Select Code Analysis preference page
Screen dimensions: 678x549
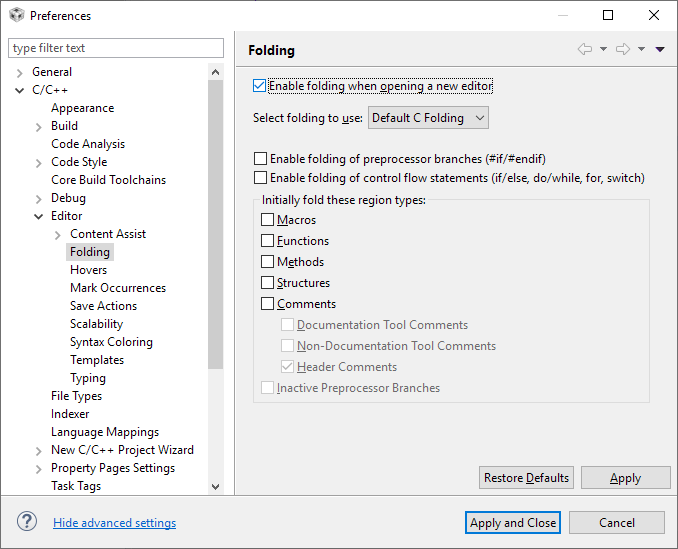click(x=88, y=144)
